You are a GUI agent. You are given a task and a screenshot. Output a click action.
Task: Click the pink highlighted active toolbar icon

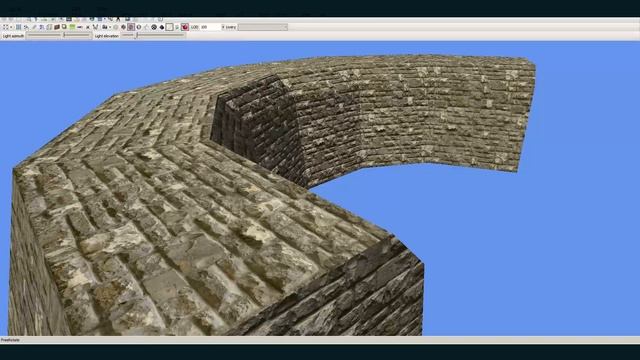(131, 27)
